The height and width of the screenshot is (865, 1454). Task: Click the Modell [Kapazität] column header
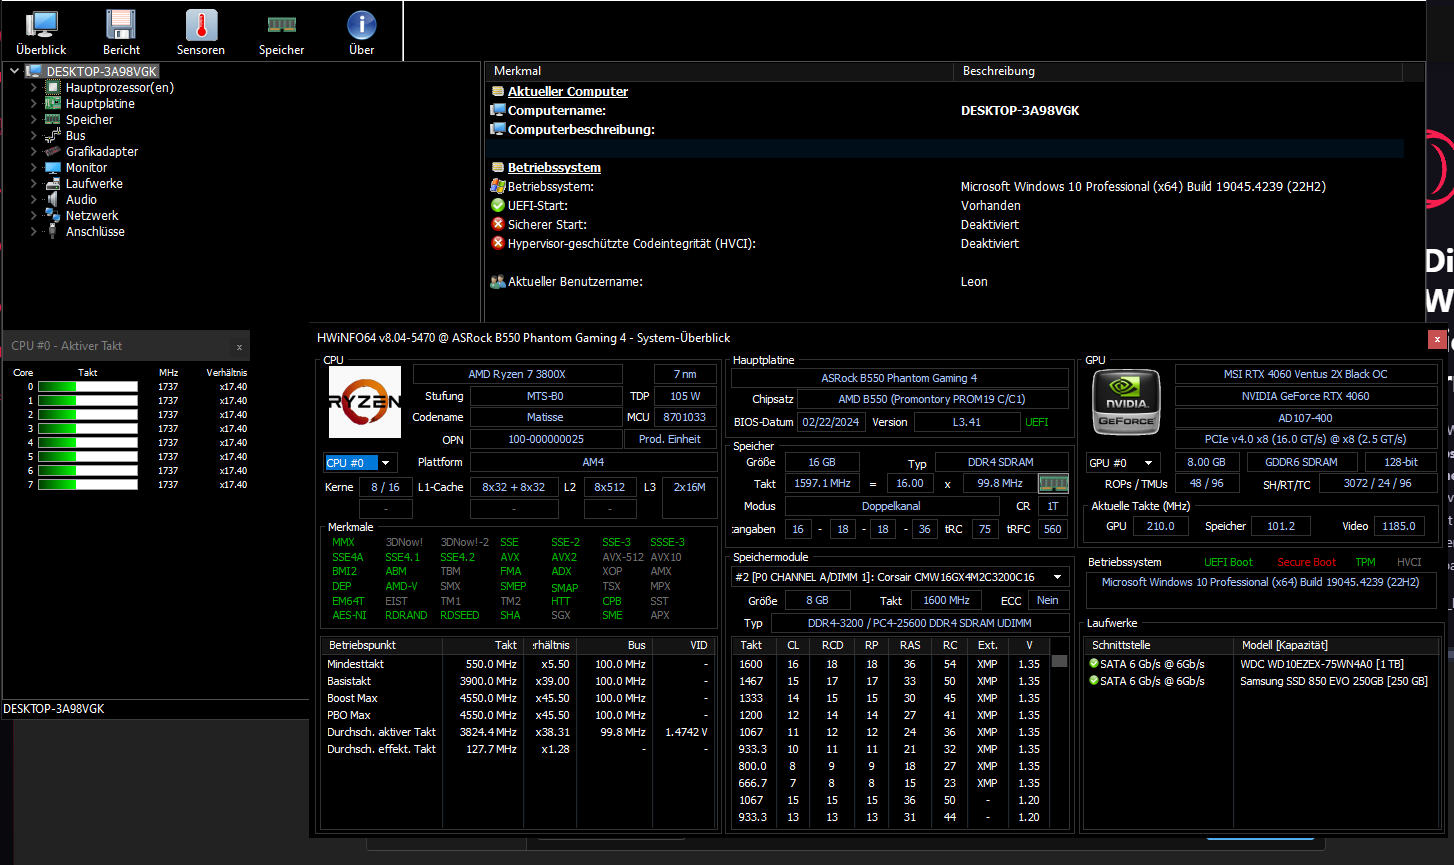point(1337,645)
